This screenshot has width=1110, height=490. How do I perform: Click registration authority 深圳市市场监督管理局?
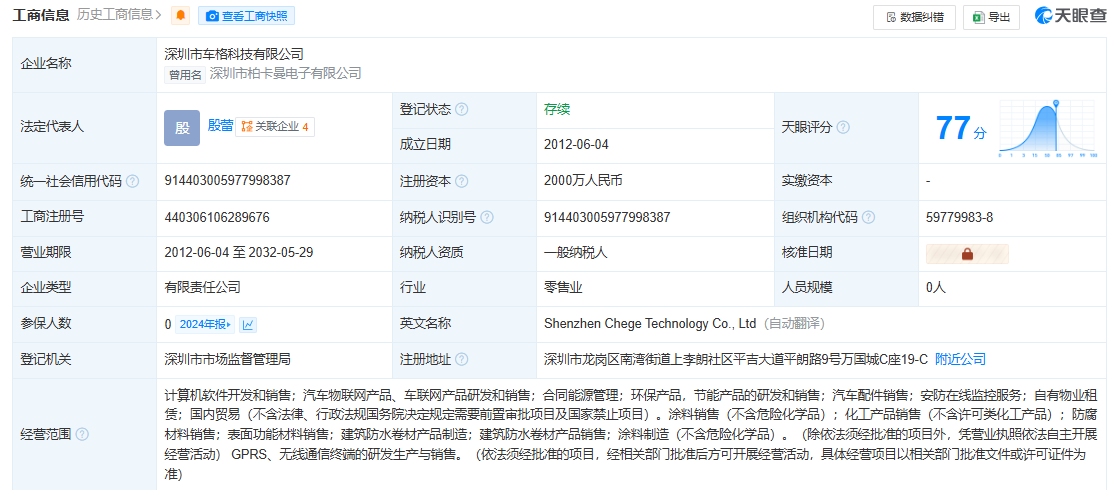click(x=227, y=359)
